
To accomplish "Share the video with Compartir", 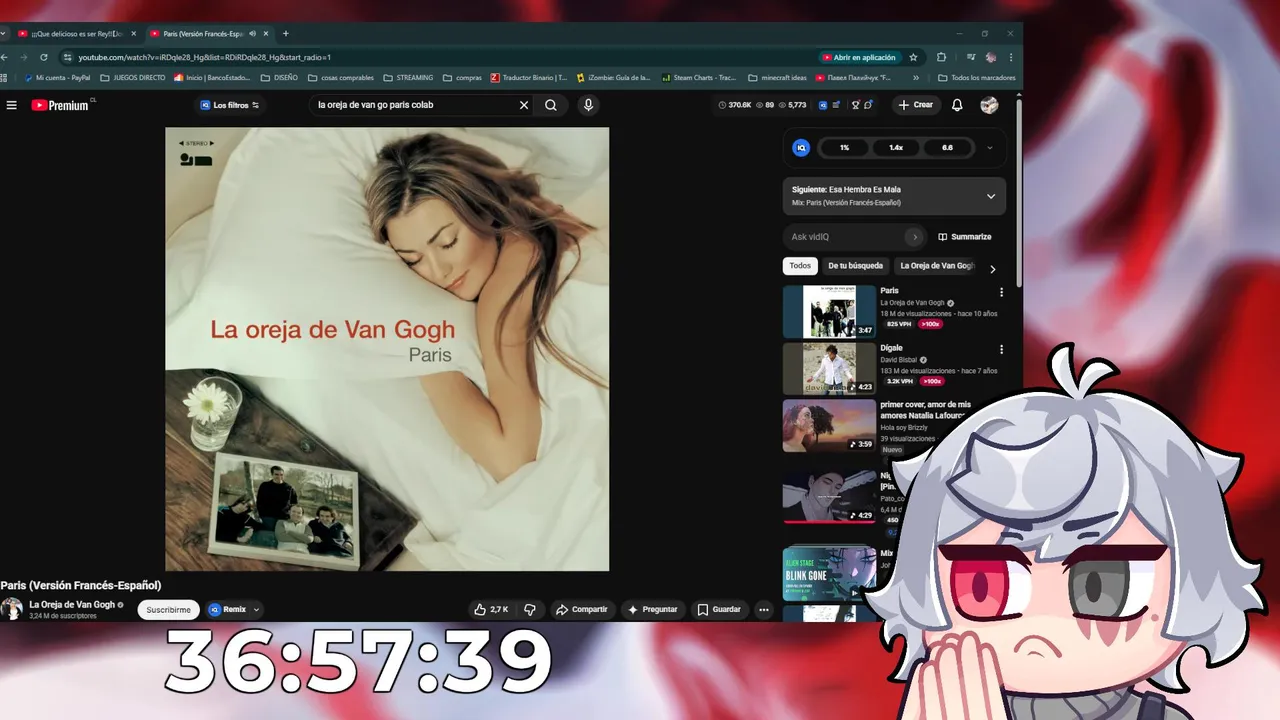I will click(x=582, y=609).
